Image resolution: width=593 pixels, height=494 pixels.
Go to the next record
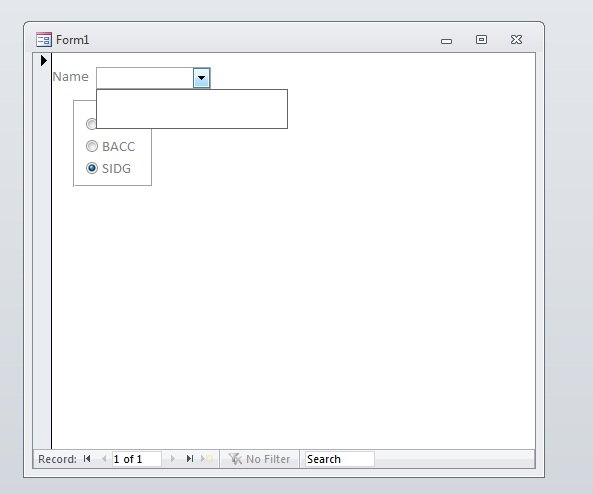point(173,459)
